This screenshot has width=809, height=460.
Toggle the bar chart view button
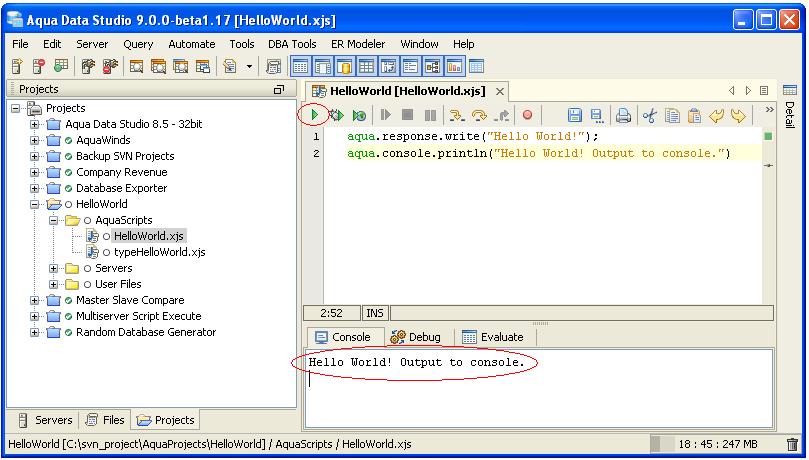(x=455, y=66)
